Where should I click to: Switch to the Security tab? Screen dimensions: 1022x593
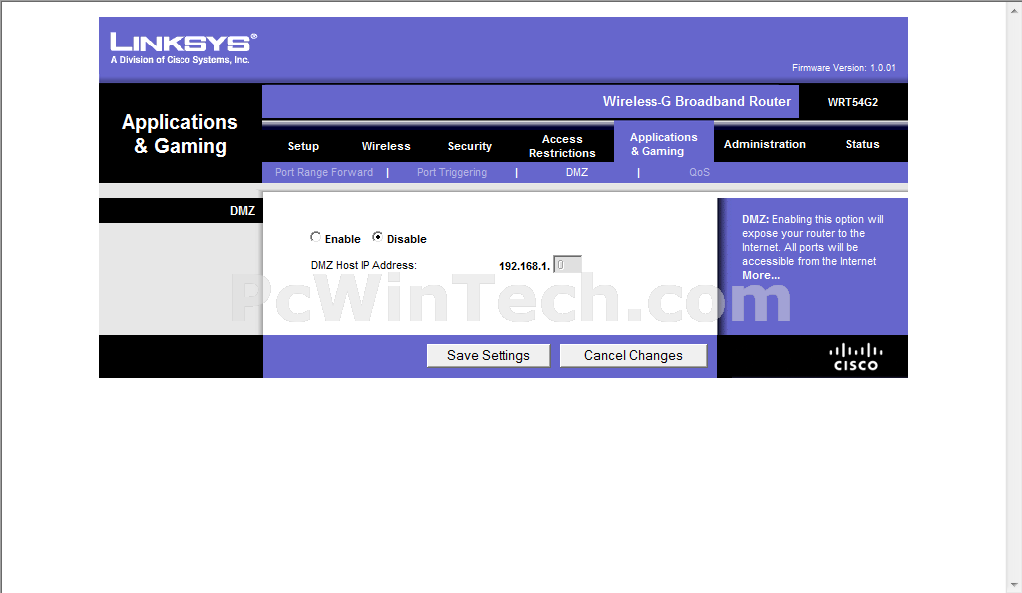pyautogui.click(x=469, y=146)
